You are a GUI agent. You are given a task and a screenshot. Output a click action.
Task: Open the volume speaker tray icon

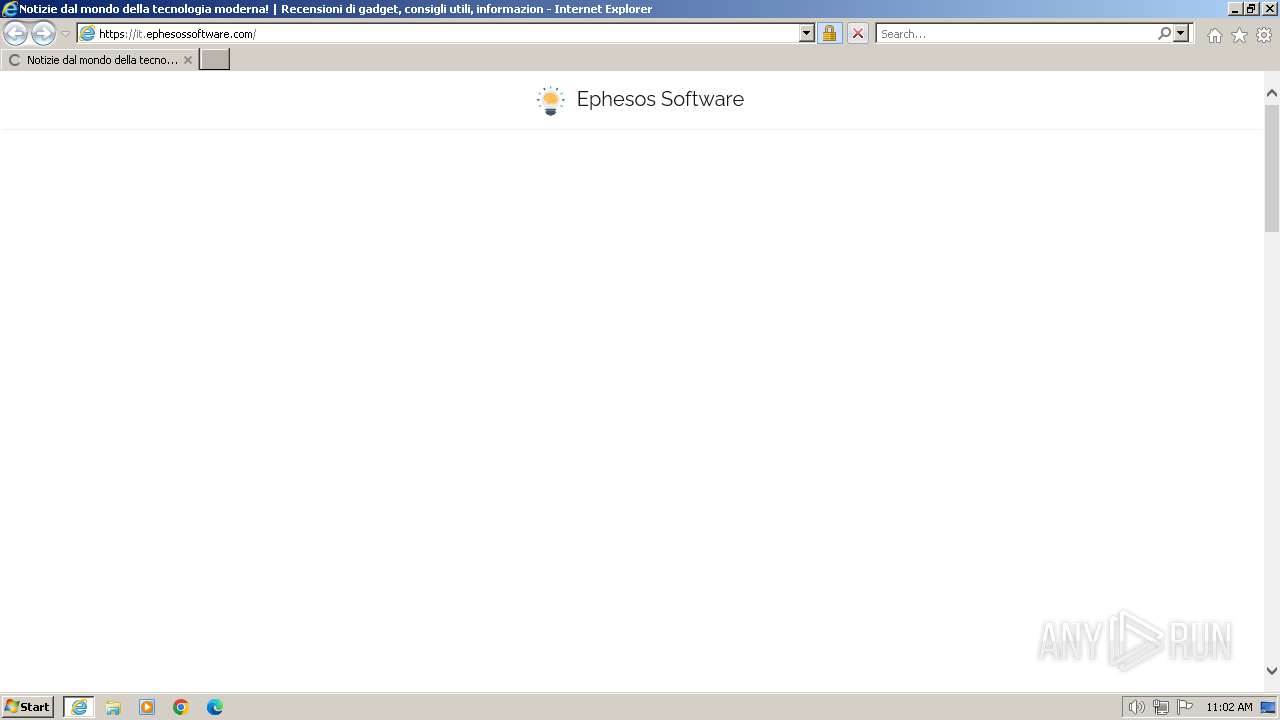point(1136,707)
